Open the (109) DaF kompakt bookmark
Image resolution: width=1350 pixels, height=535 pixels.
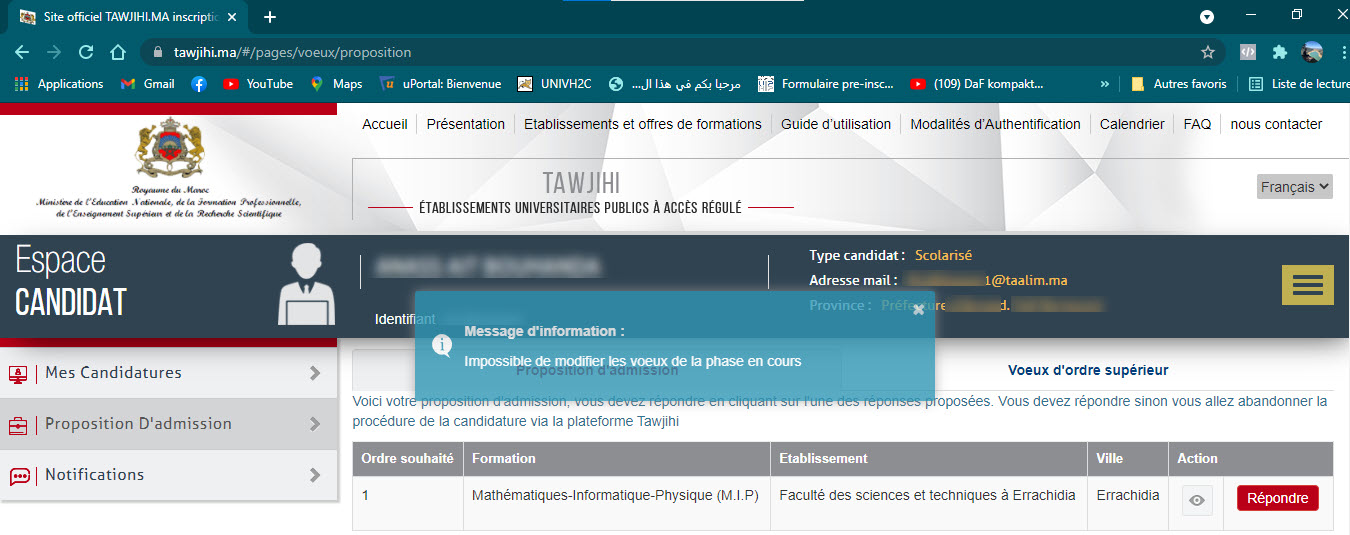tap(976, 84)
